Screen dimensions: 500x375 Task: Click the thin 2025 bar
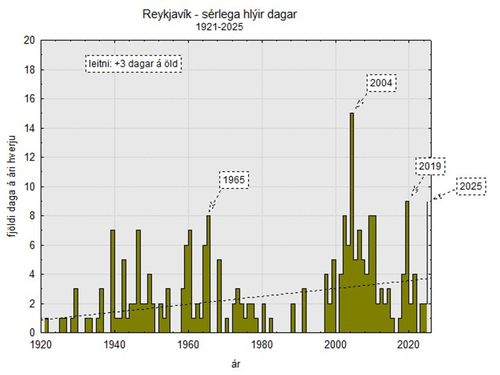click(427, 267)
